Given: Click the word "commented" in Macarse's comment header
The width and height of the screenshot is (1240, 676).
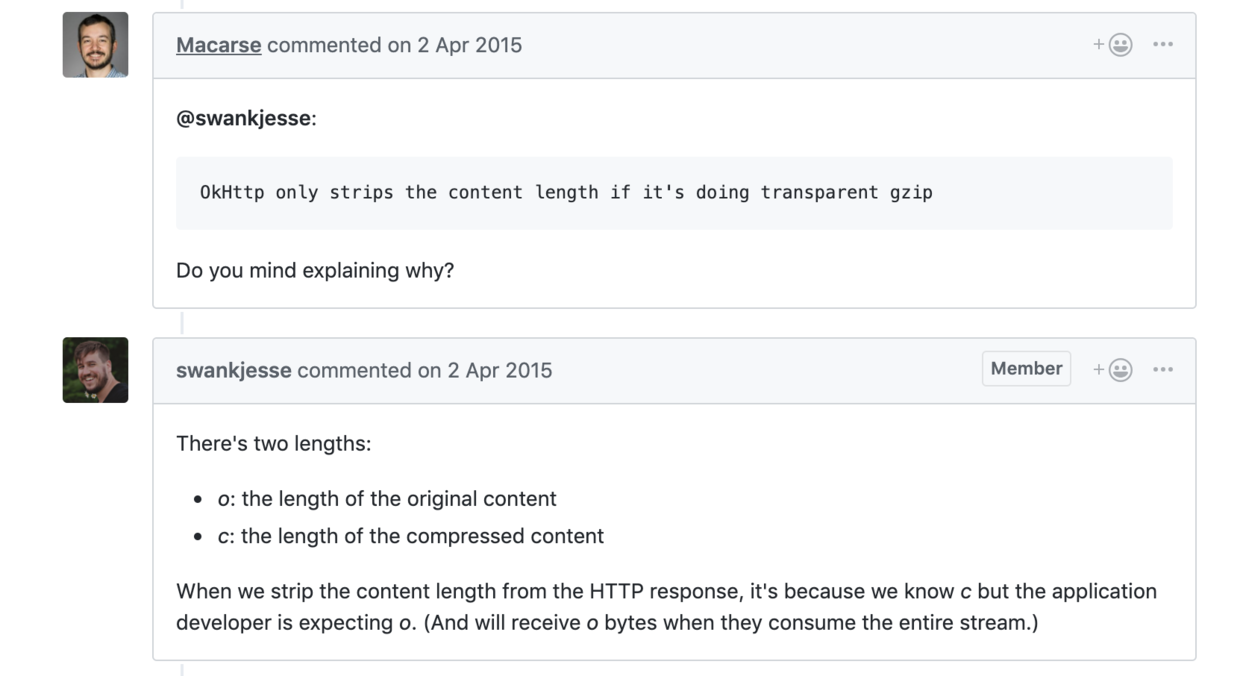Looking at the screenshot, I should pyautogui.click(x=324, y=45).
